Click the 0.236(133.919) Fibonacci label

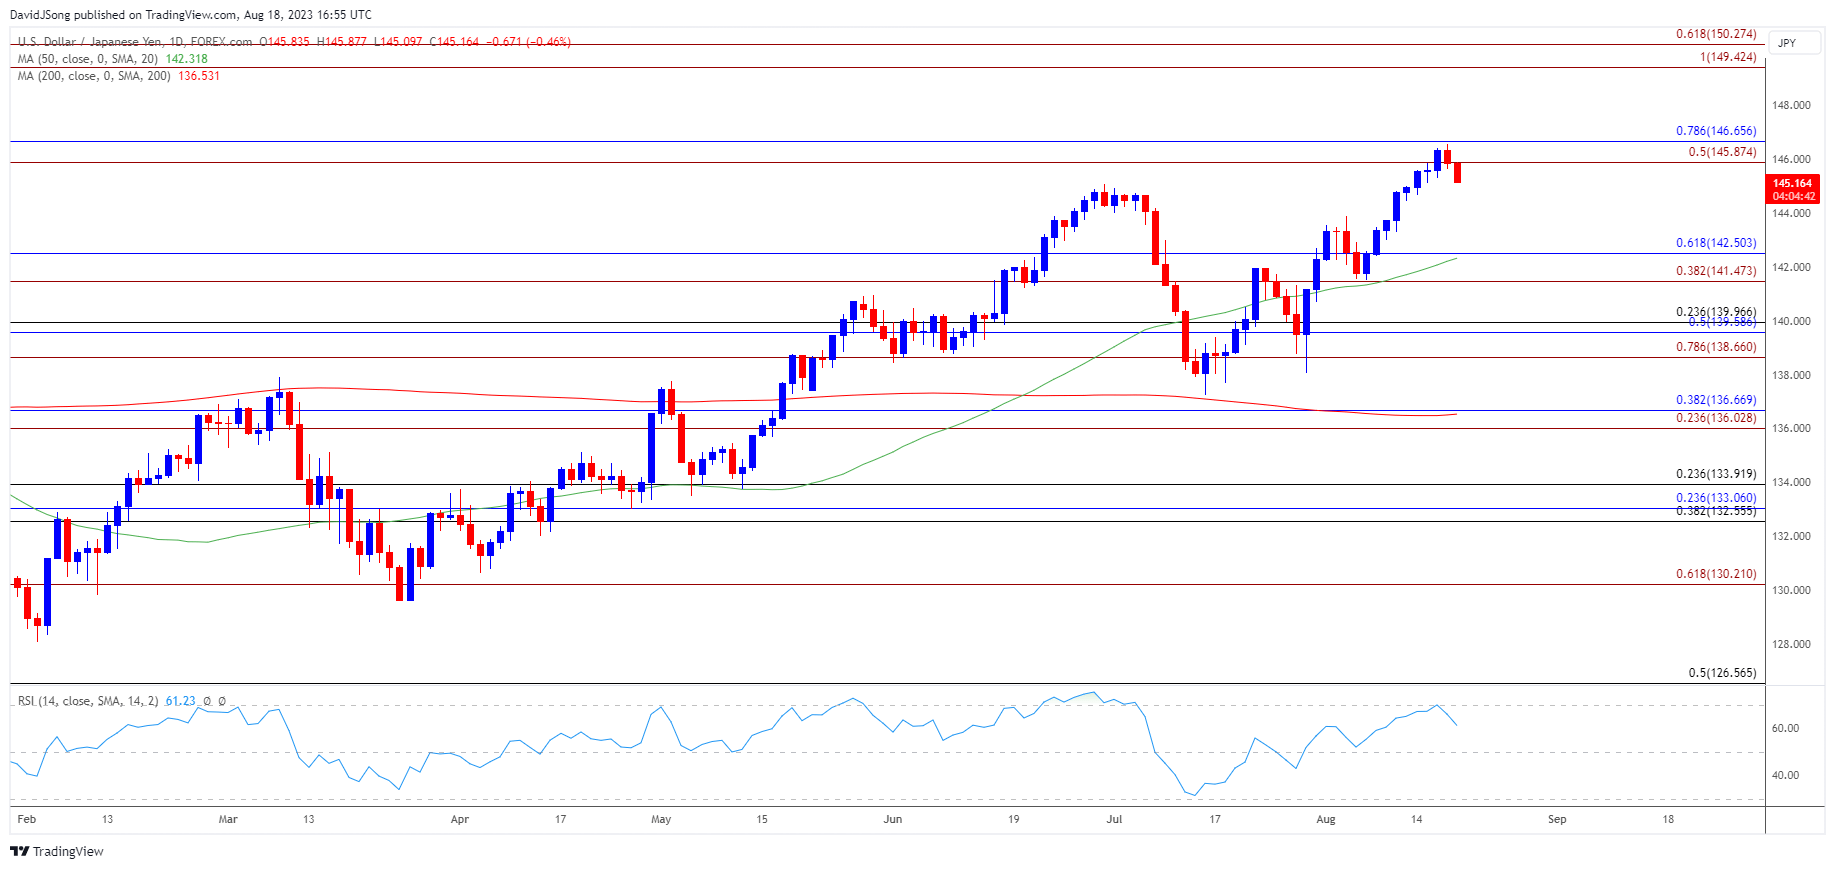[1716, 475]
